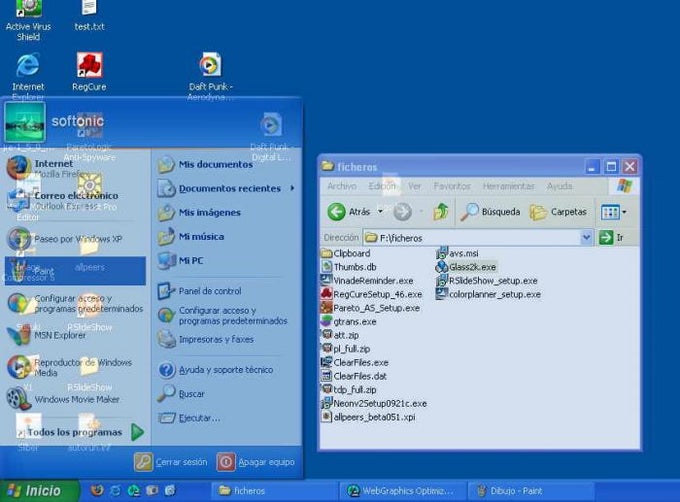Select colorplanner_setup.exe file

pyautogui.click(x=488, y=294)
